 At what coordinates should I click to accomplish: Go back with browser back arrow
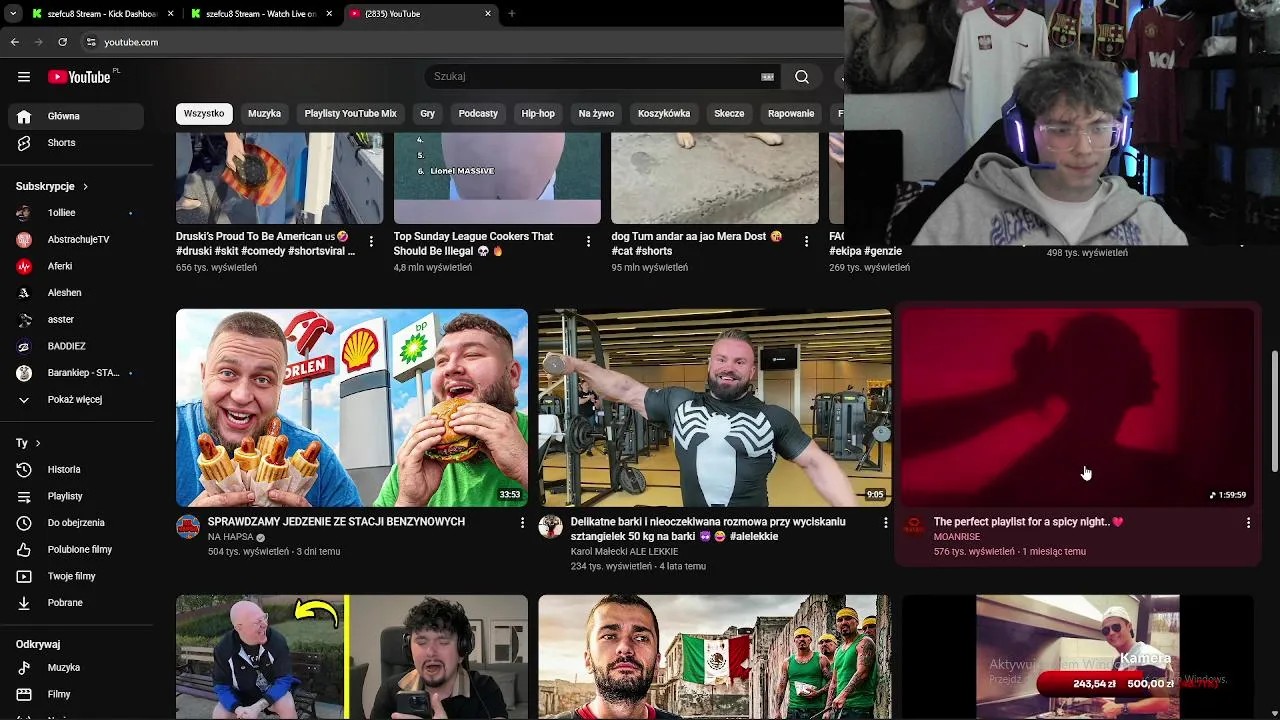[x=15, y=42]
